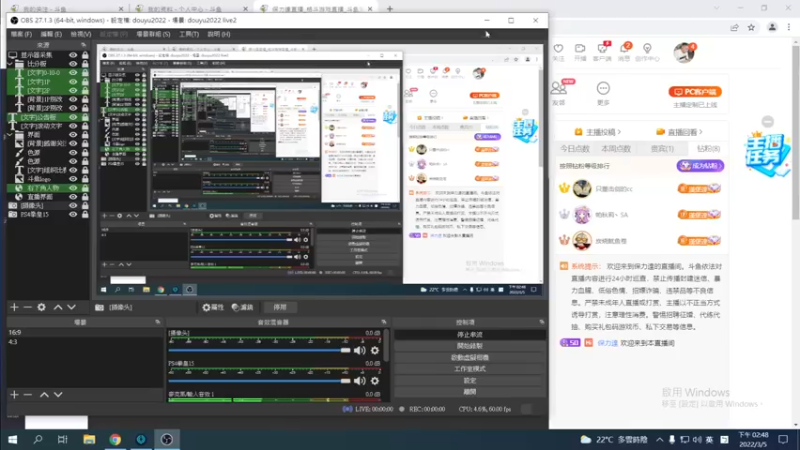Toggle visibility of PS4拳皇15 source
This screenshot has width=800, height=450.
73,214
